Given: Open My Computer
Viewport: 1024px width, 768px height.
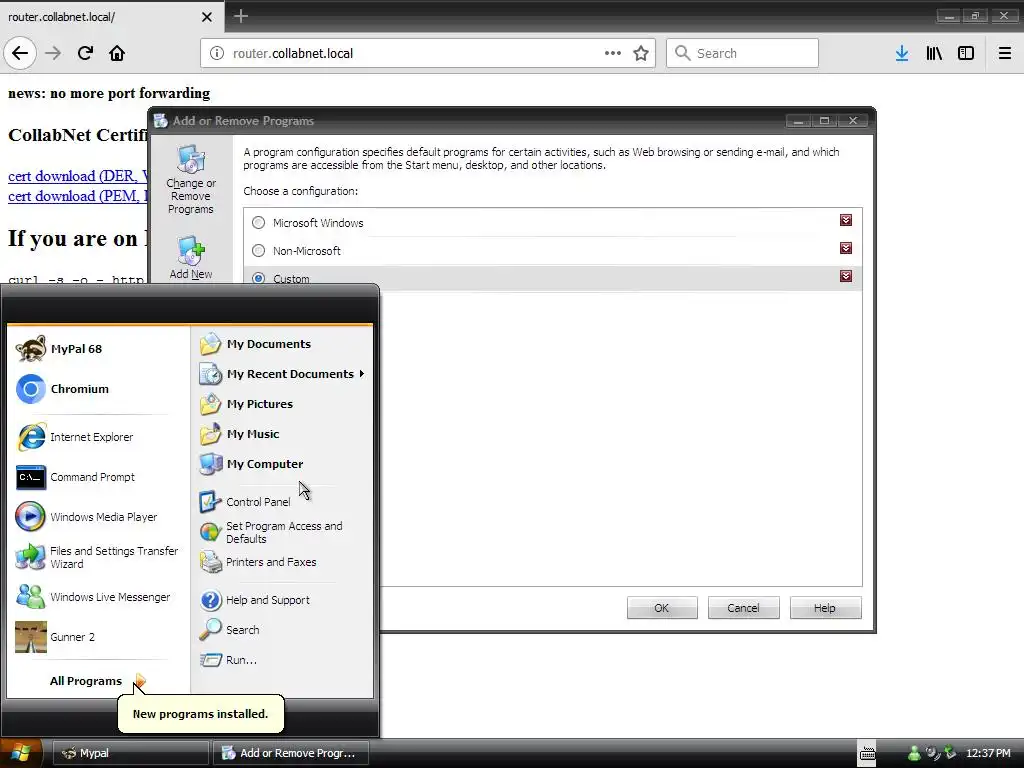Looking at the screenshot, I should point(251,464).
